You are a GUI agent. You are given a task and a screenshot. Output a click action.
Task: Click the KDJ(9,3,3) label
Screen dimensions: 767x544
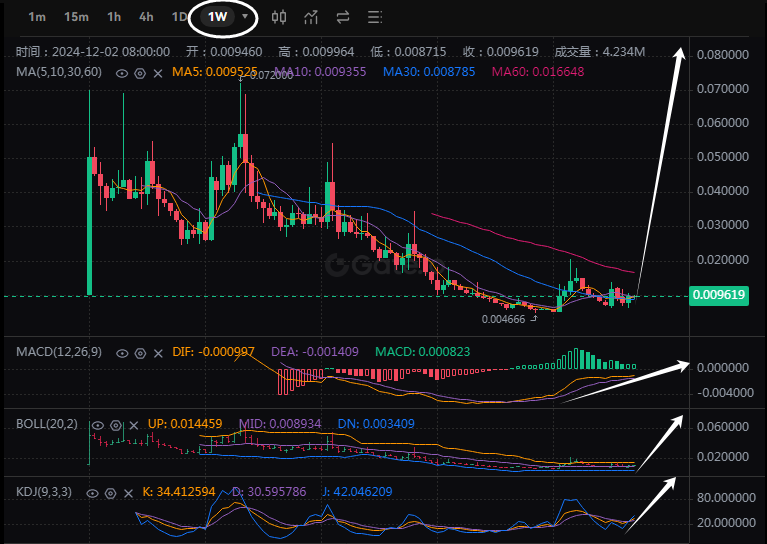pos(44,492)
